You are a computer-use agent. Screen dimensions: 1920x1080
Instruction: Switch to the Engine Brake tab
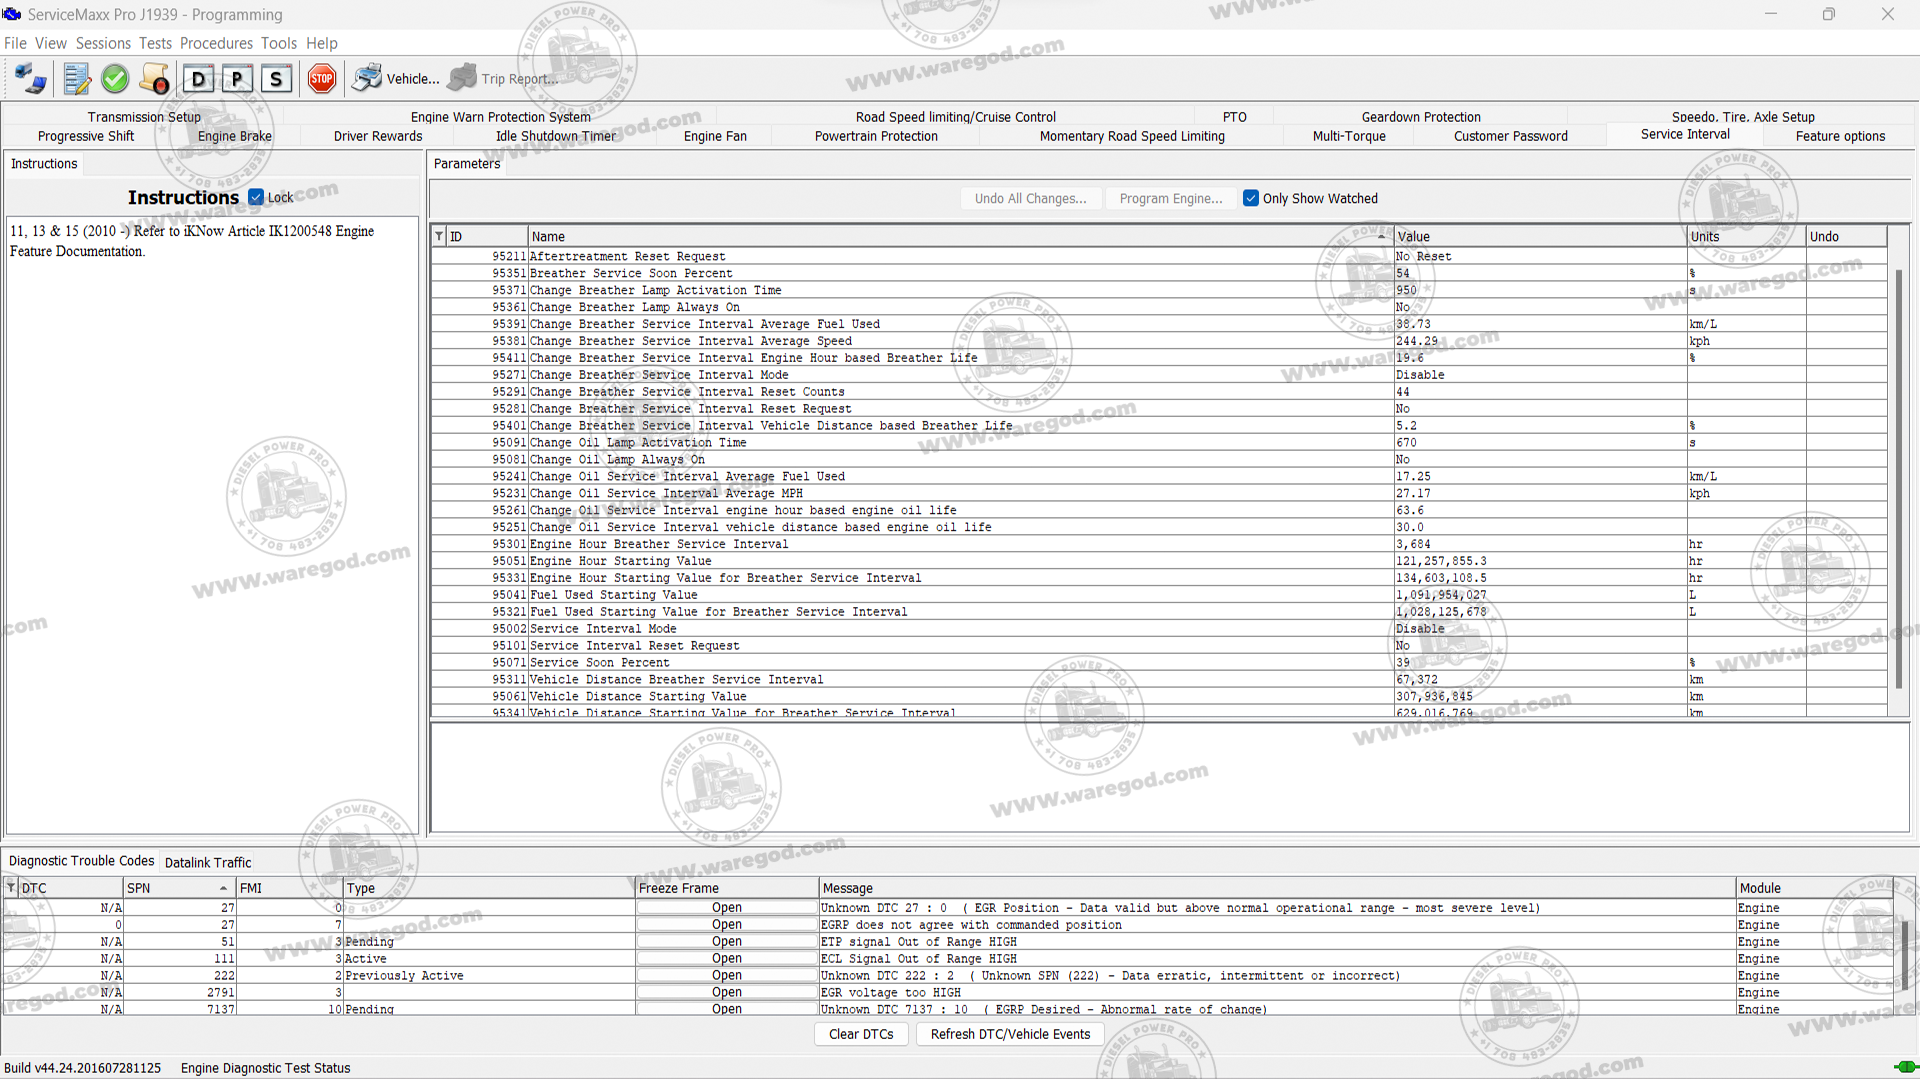(x=234, y=136)
